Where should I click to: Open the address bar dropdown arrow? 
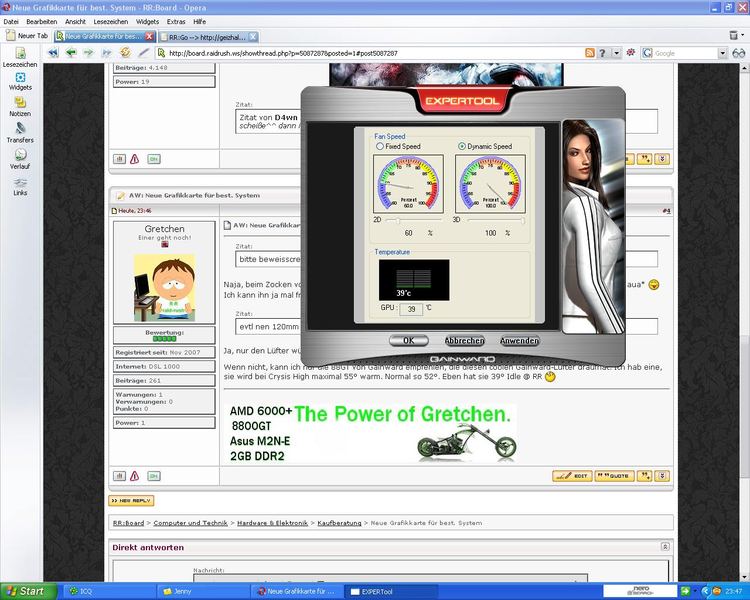point(617,53)
